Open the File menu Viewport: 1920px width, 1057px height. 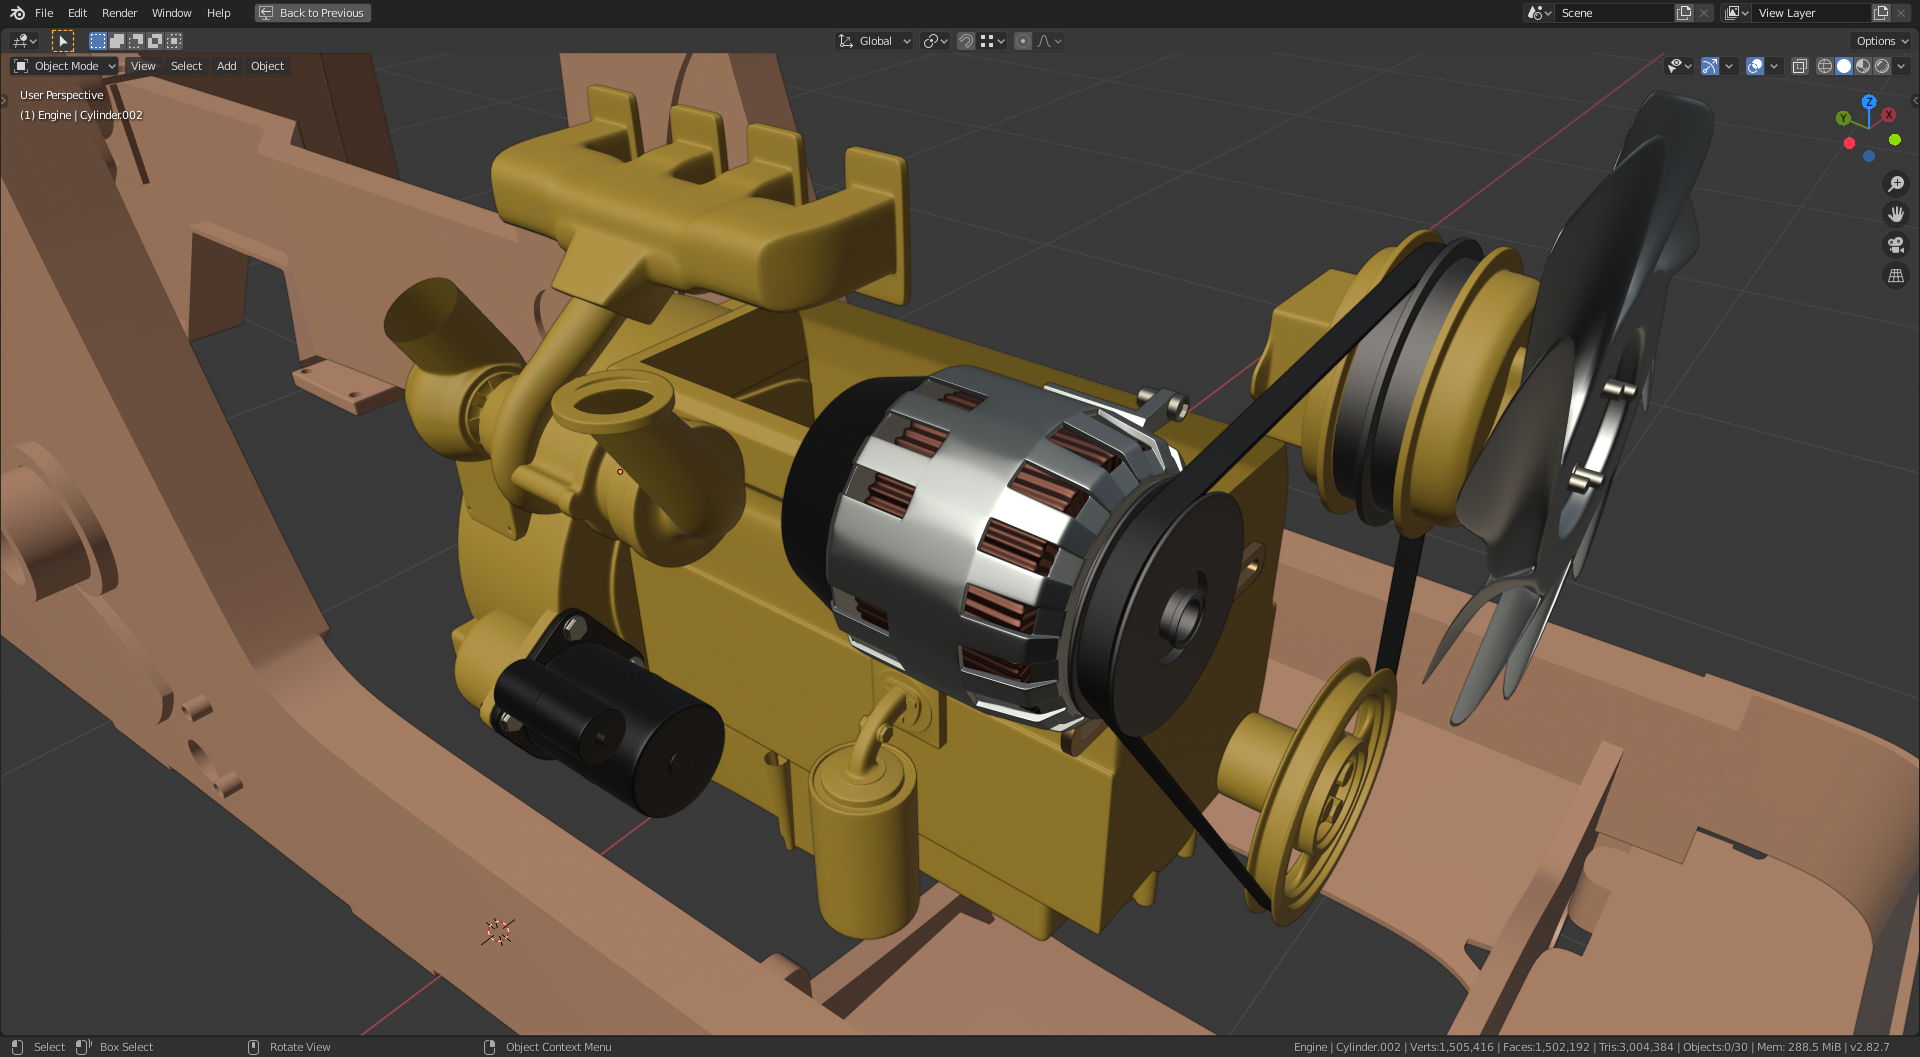[44, 13]
